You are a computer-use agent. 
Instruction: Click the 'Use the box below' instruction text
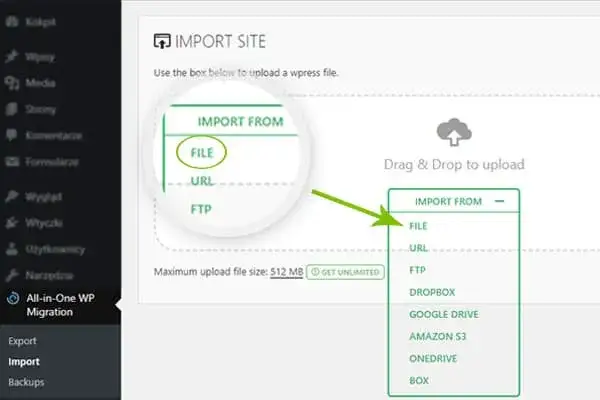[246, 73]
